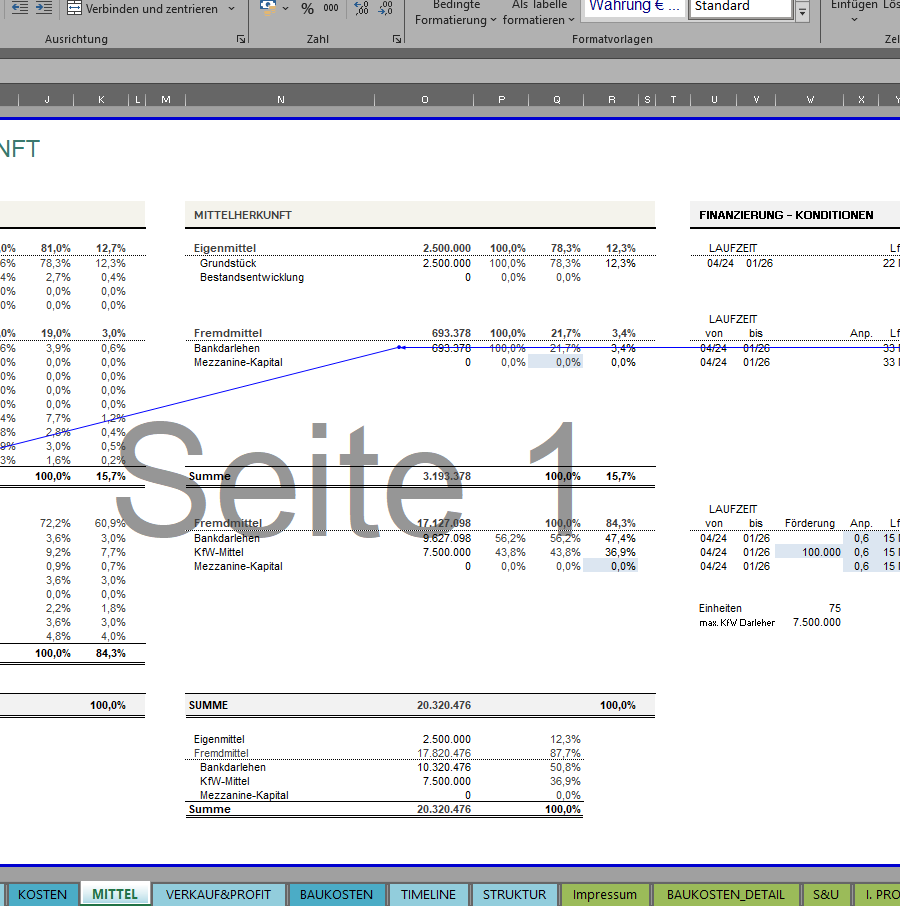Screen dimensions: 900x906
Task: Apply thousands separator format (000)
Action: point(331,9)
